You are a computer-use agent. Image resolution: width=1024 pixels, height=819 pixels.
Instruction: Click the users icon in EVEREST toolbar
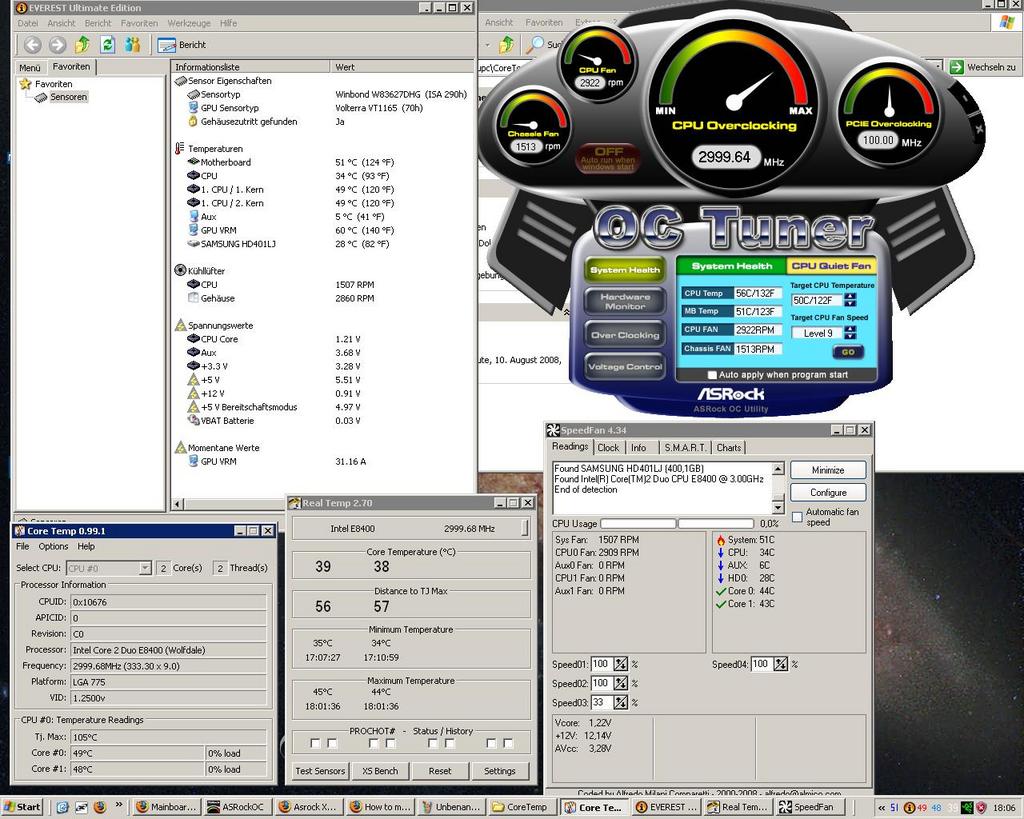coord(132,45)
